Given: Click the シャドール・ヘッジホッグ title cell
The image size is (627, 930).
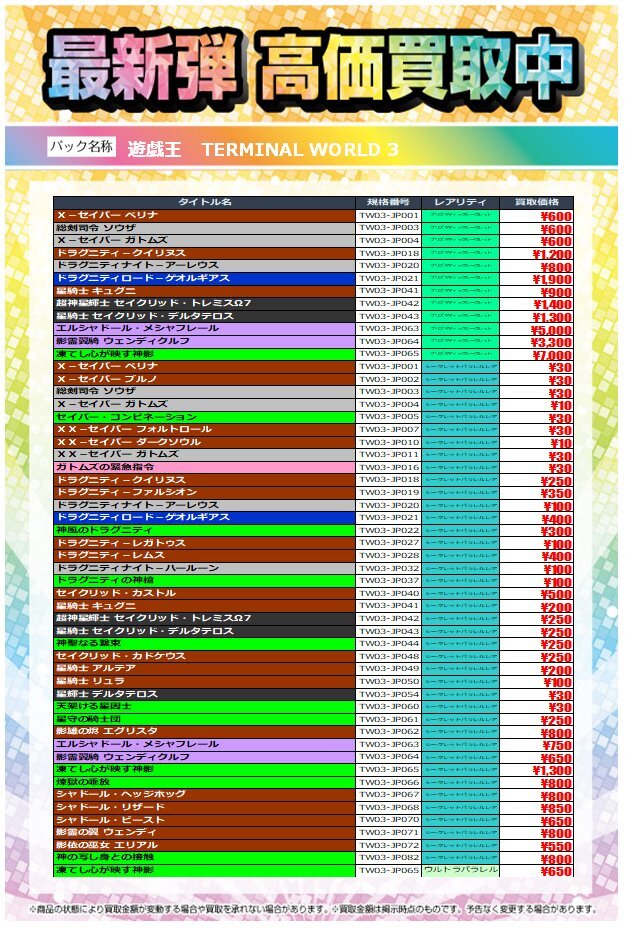Looking at the screenshot, I should click(x=205, y=795).
